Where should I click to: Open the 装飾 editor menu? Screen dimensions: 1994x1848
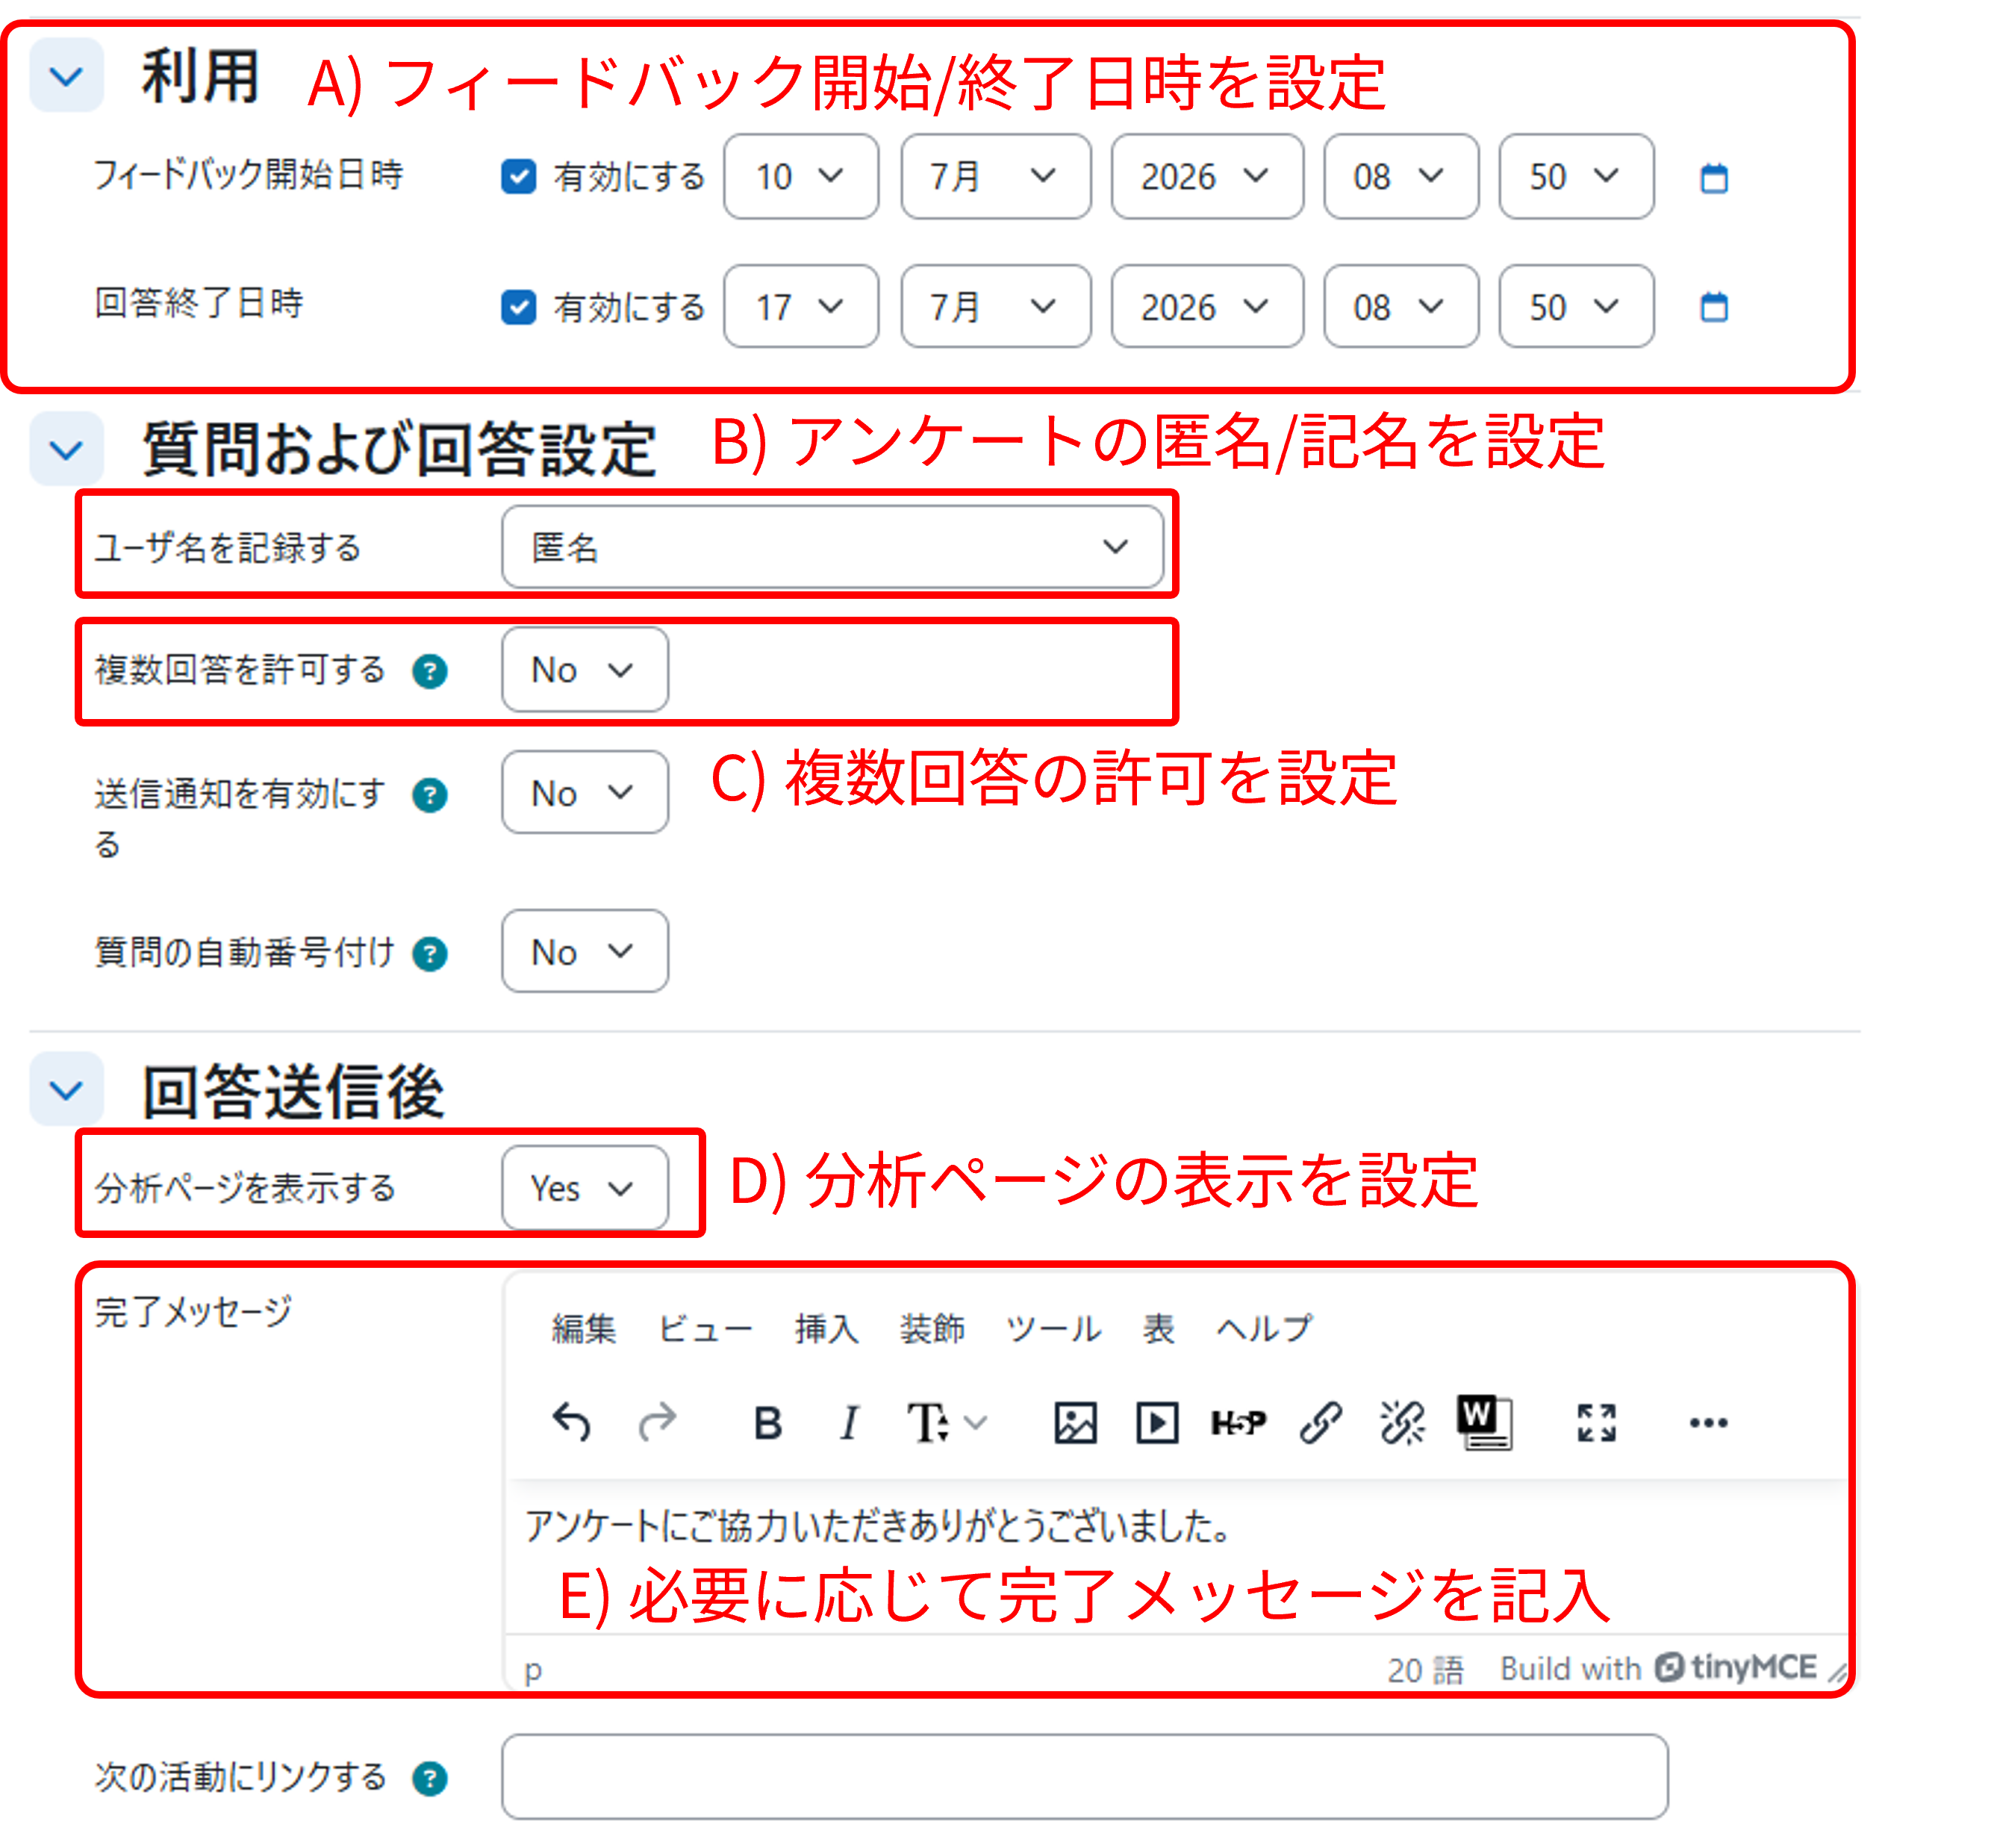coord(932,1328)
